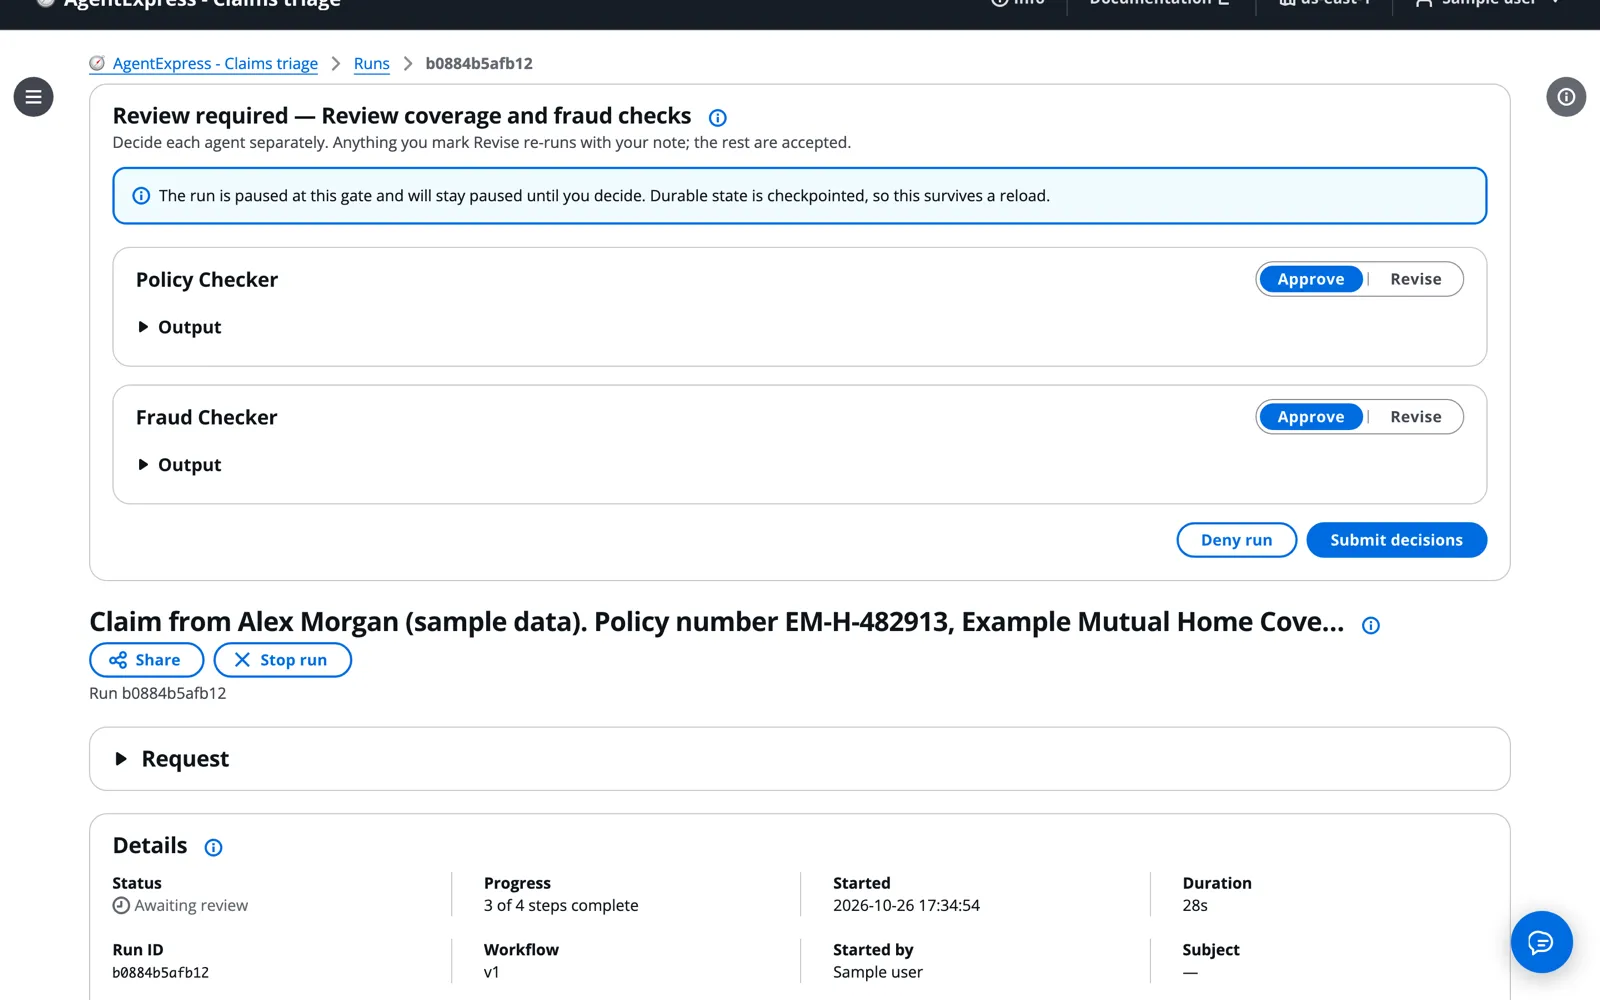Image resolution: width=1600 pixels, height=1000 pixels.
Task: Stop the run
Action: [282, 660]
